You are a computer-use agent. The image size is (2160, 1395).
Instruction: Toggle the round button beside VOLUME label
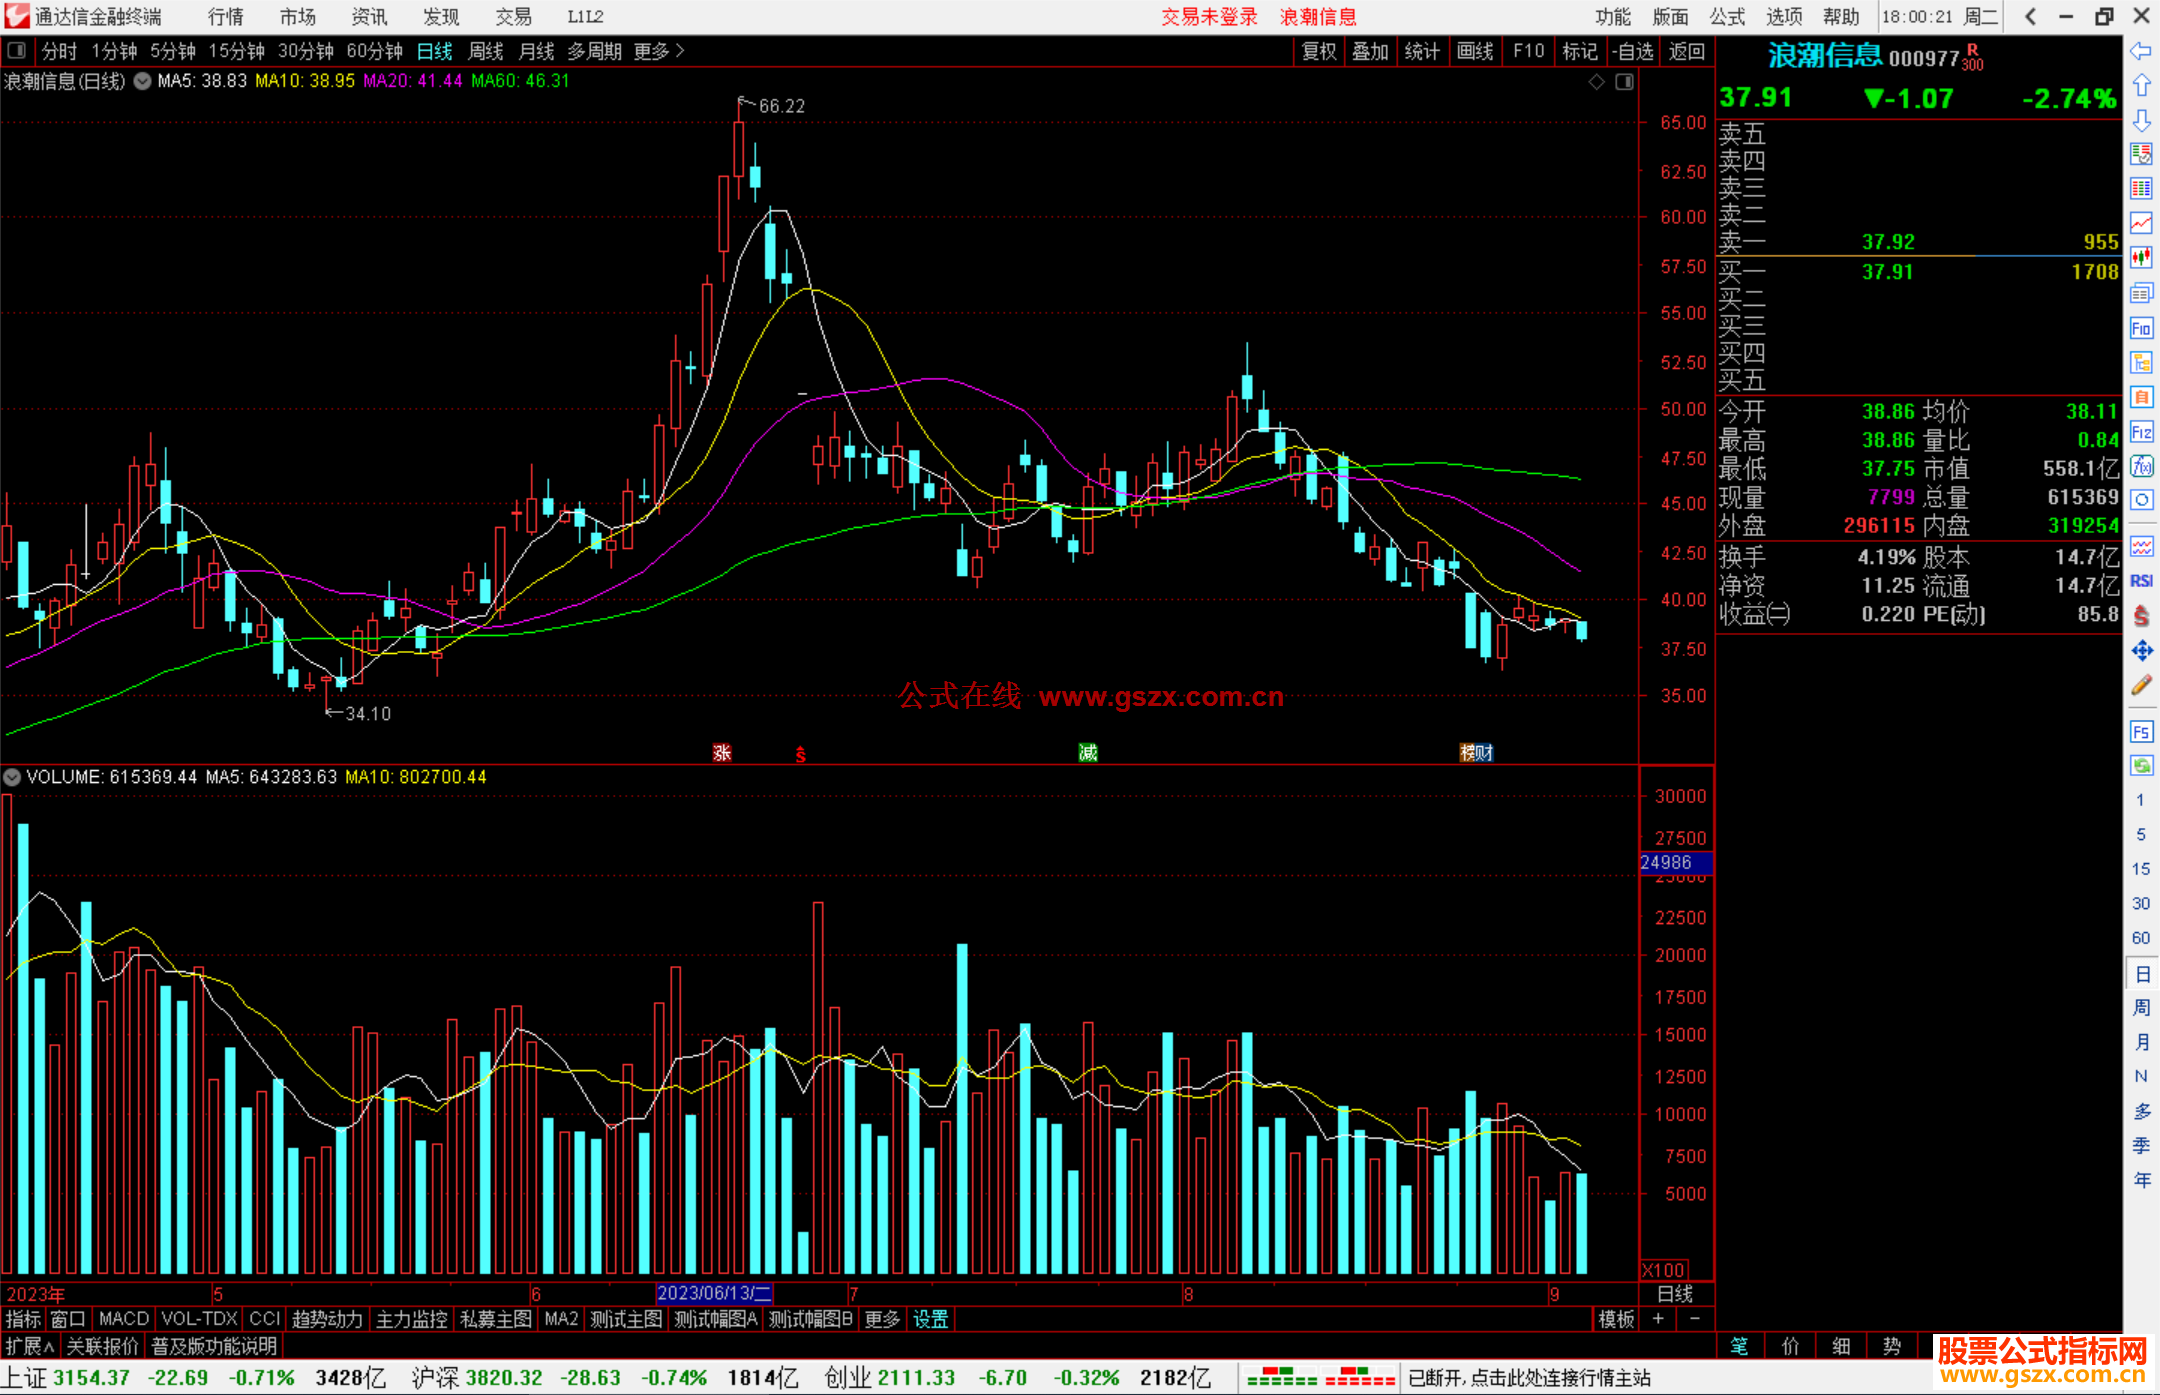(x=12, y=777)
